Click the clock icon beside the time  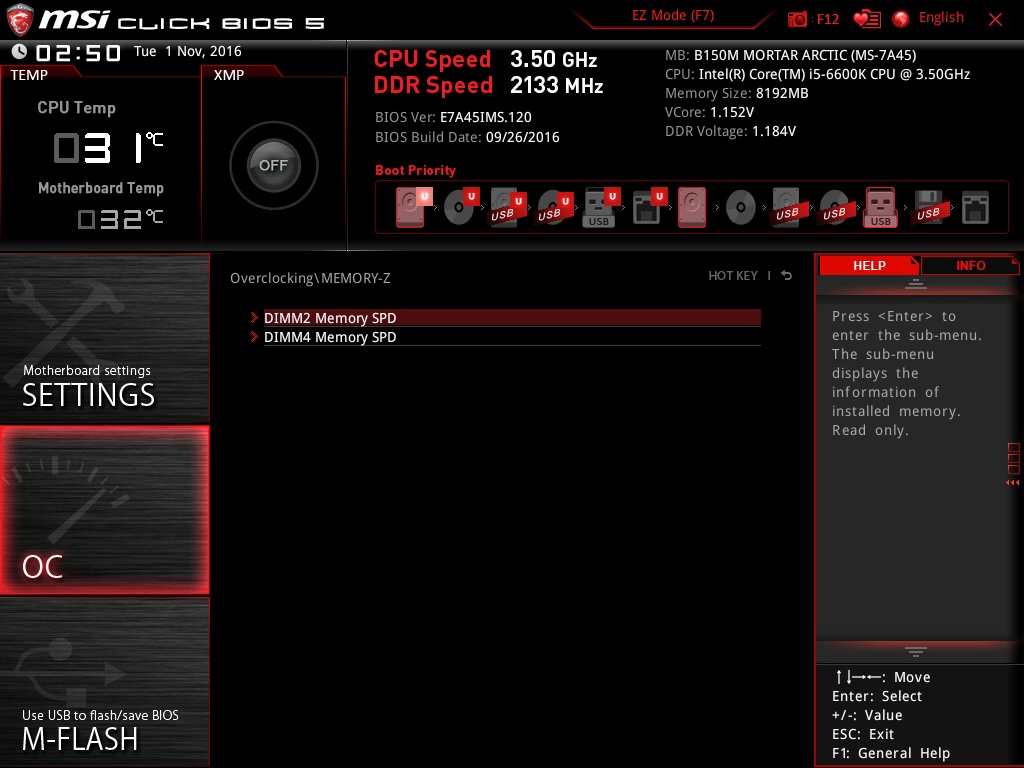pos(20,52)
